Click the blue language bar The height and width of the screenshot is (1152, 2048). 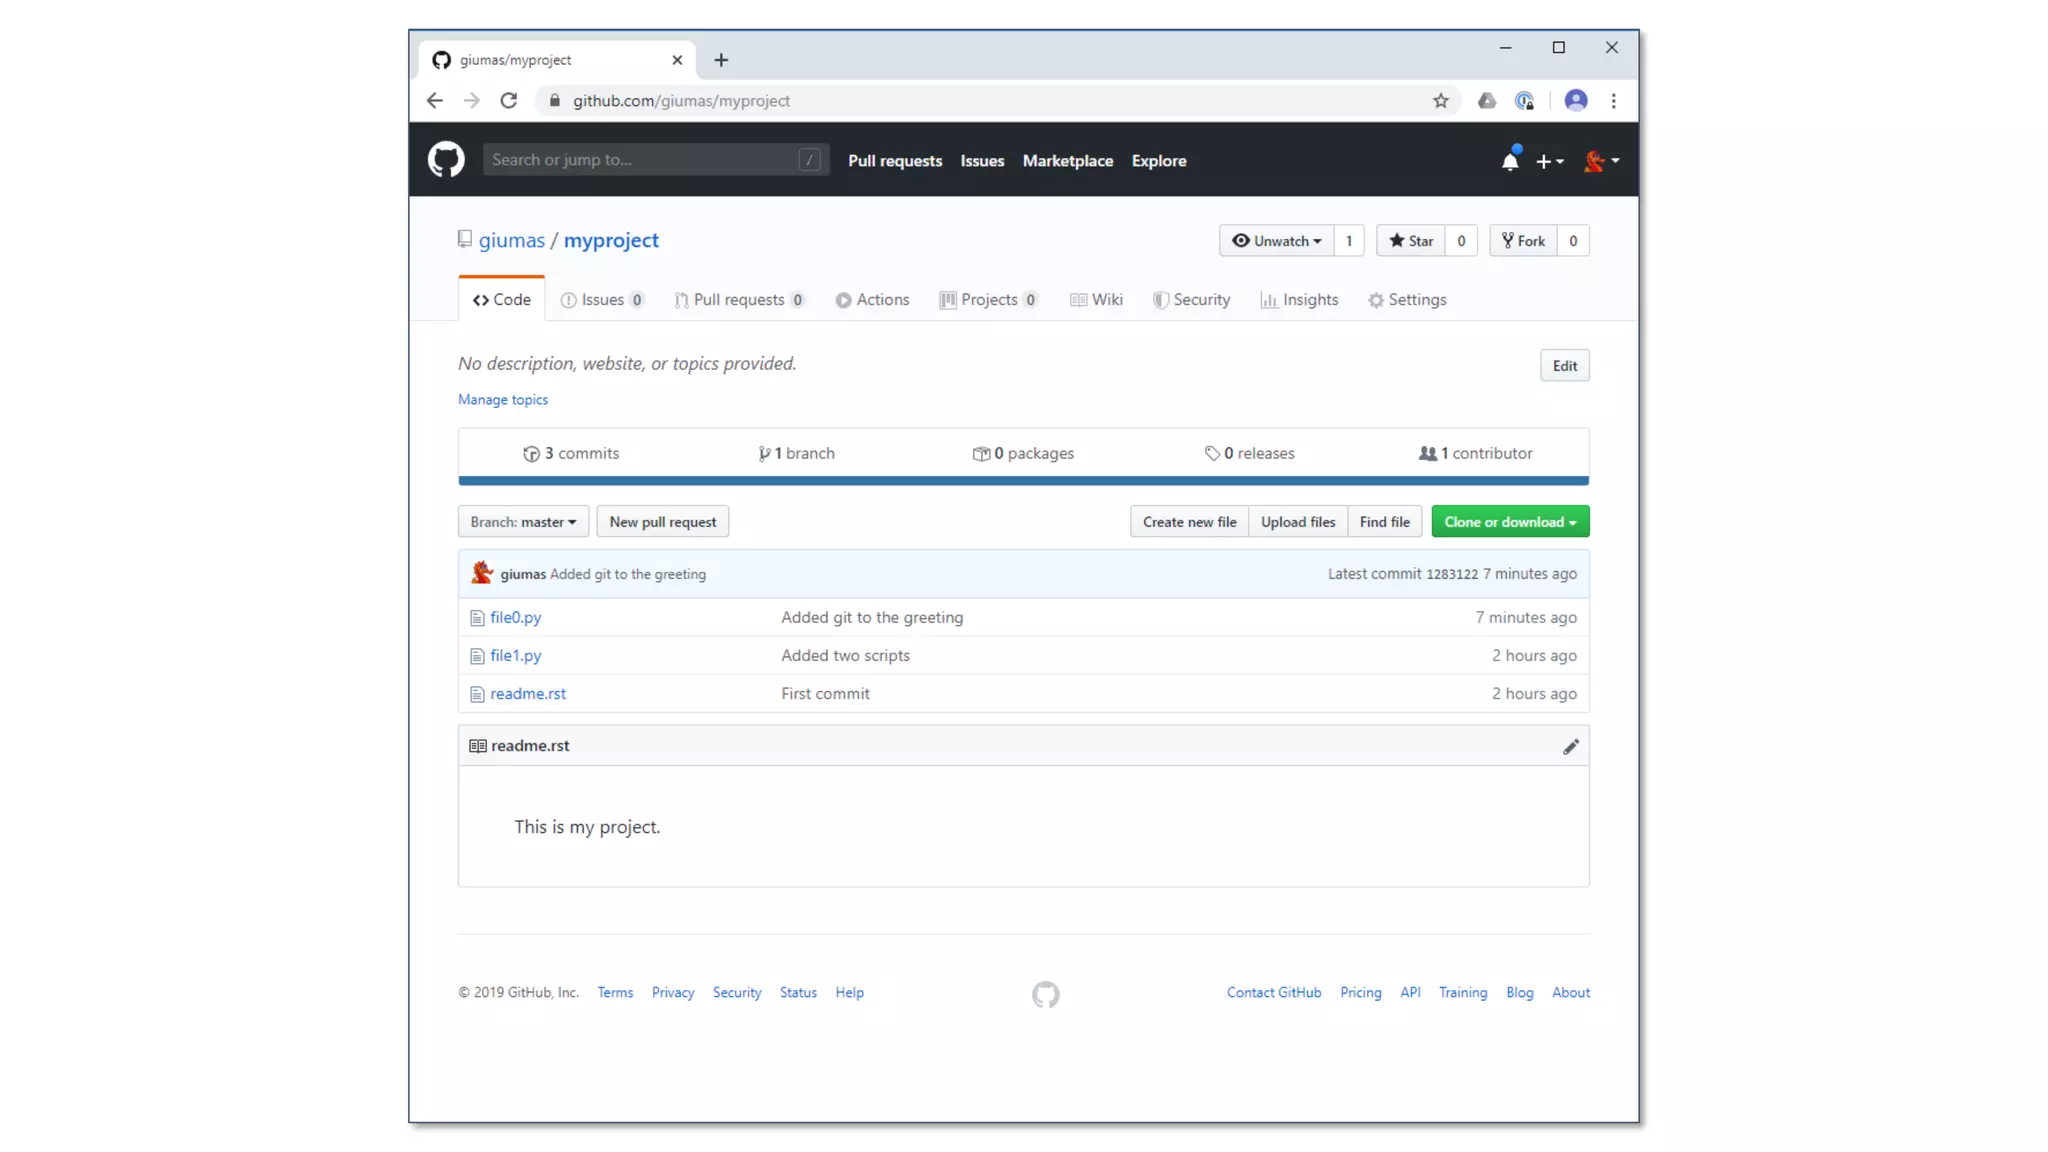1023,481
